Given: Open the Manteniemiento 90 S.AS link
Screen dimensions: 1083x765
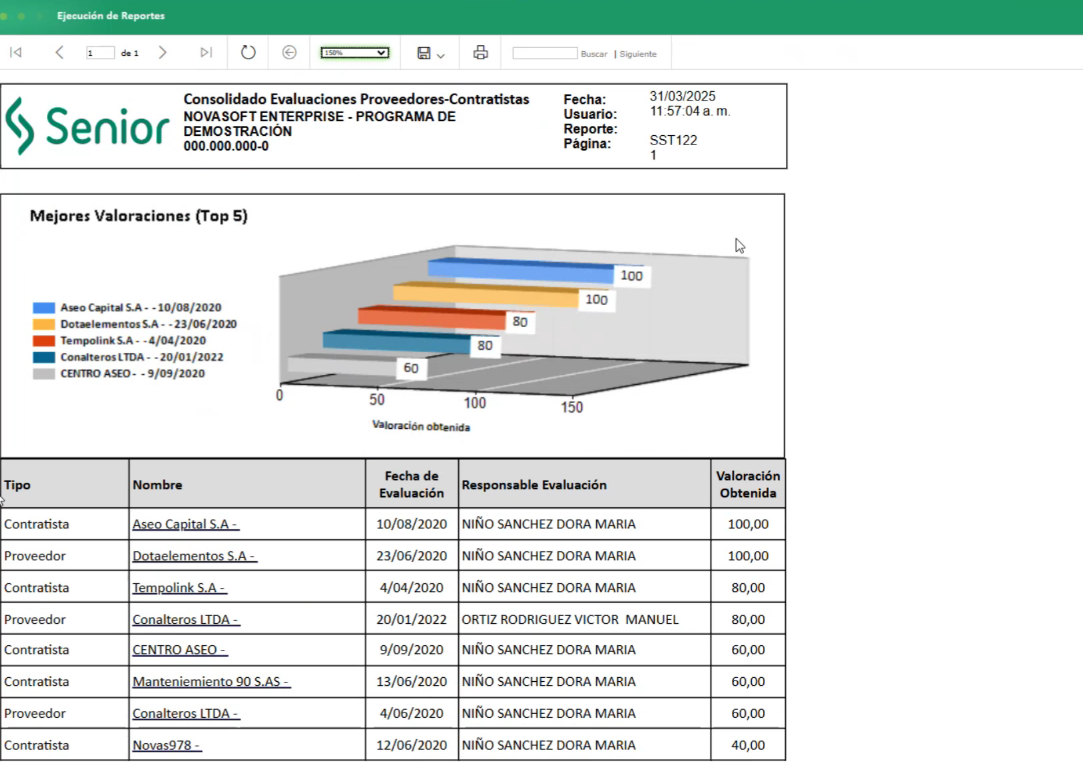Looking at the screenshot, I should tap(211, 682).
